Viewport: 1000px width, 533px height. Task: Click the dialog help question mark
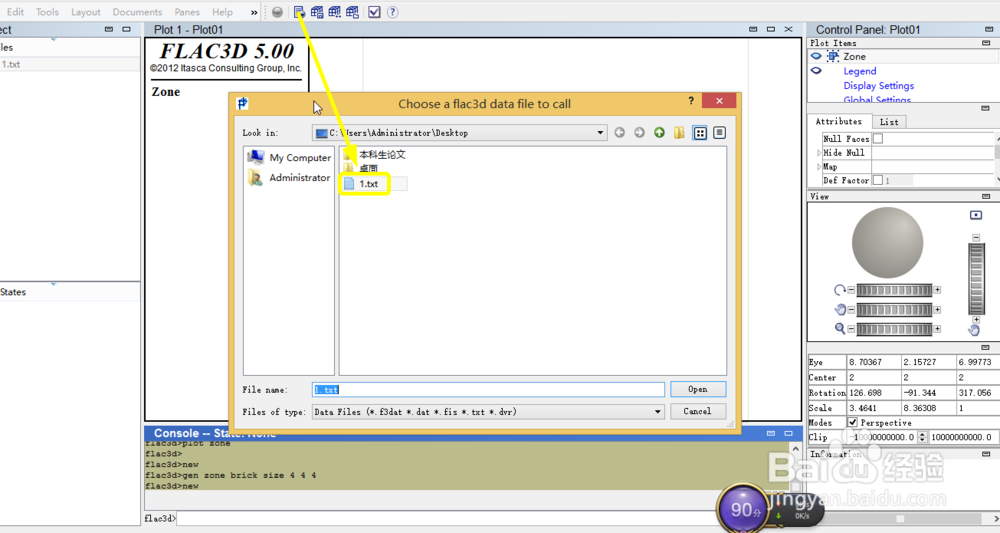coord(691,101)
